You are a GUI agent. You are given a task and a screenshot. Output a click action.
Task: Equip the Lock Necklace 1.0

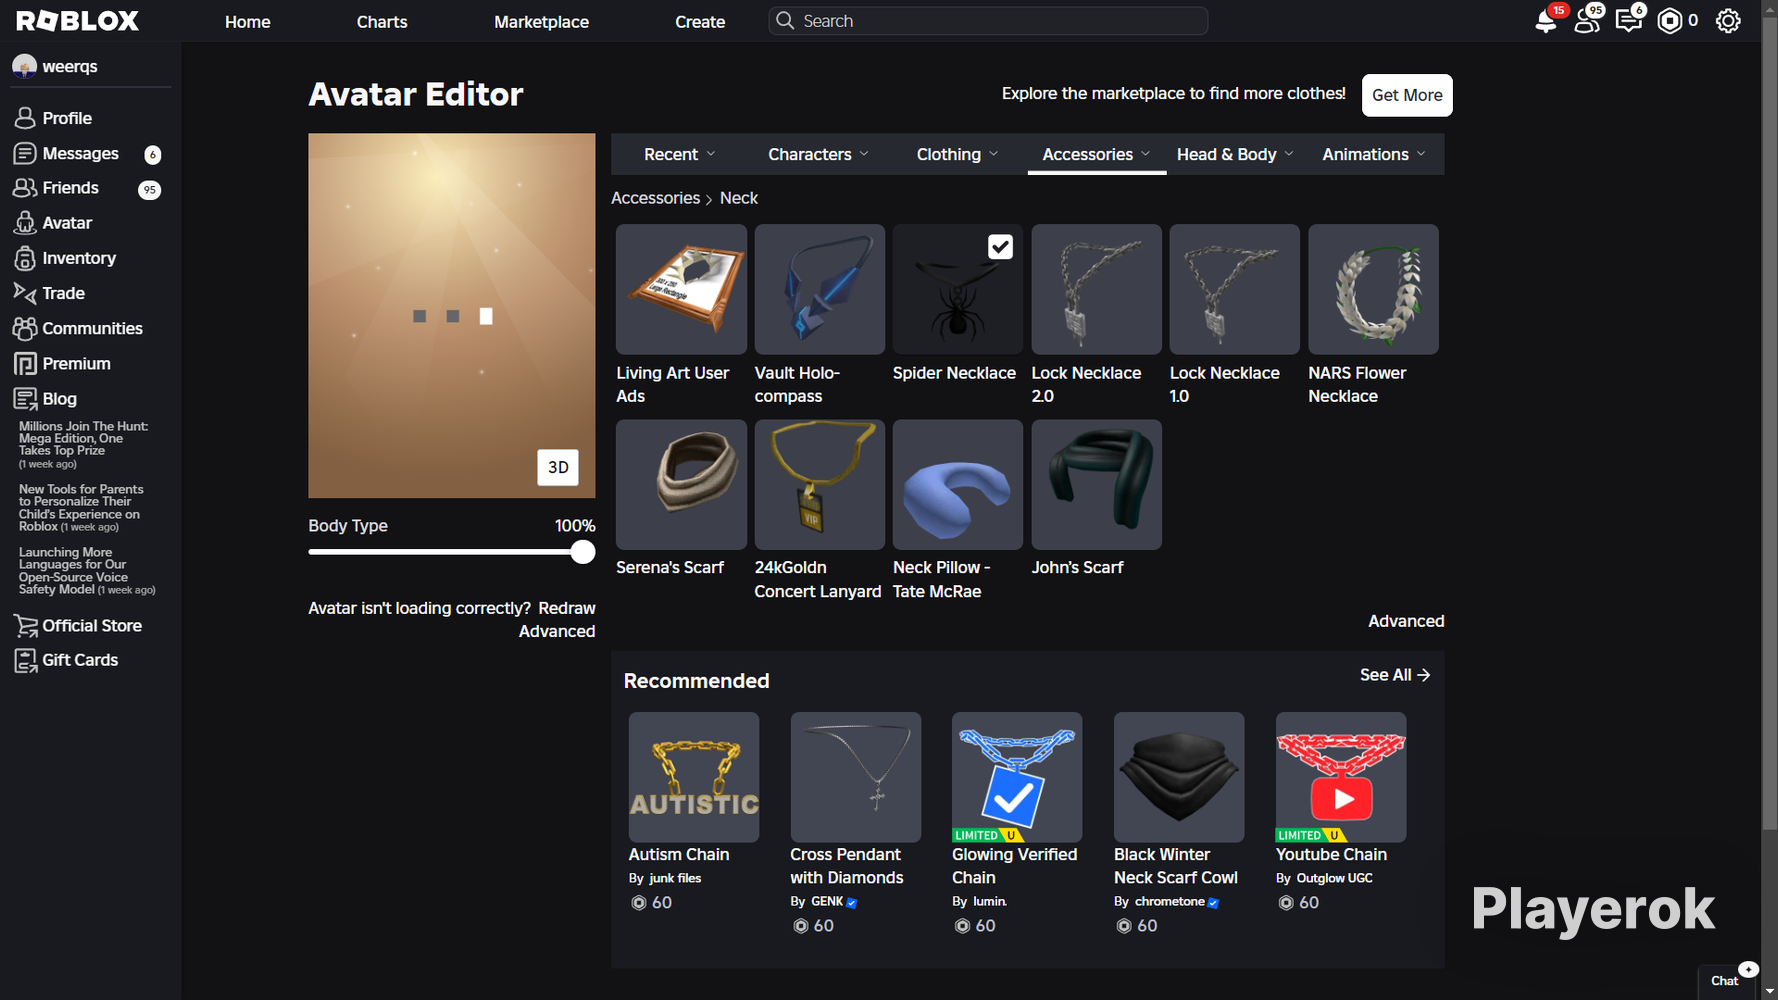click(x=1235, y=289)
